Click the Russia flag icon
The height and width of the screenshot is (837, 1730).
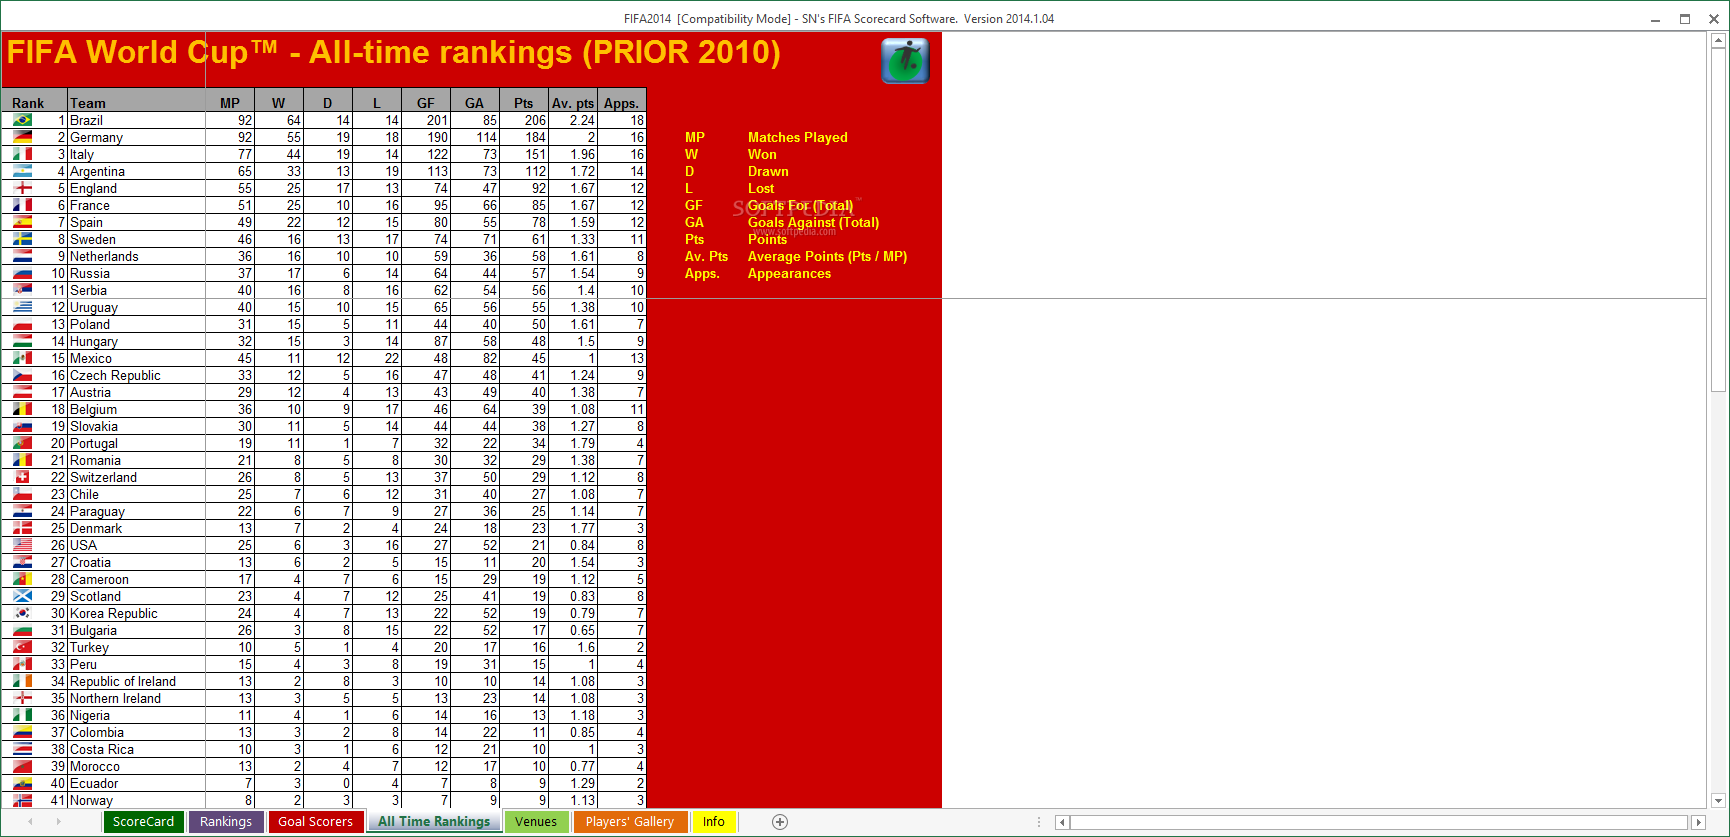pyautogui.click(x=22, y=273)
